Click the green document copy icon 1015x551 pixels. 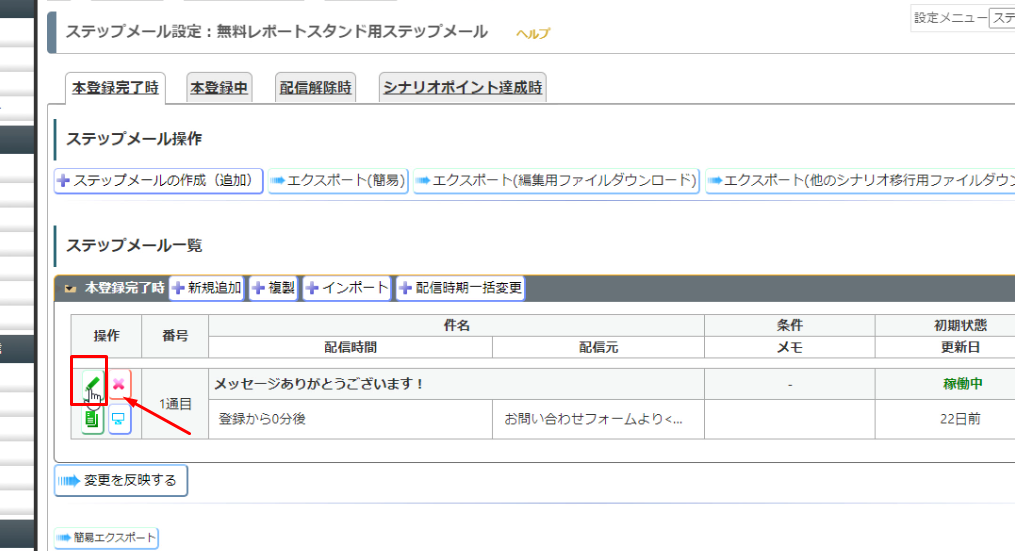click(x=92, y=419)
